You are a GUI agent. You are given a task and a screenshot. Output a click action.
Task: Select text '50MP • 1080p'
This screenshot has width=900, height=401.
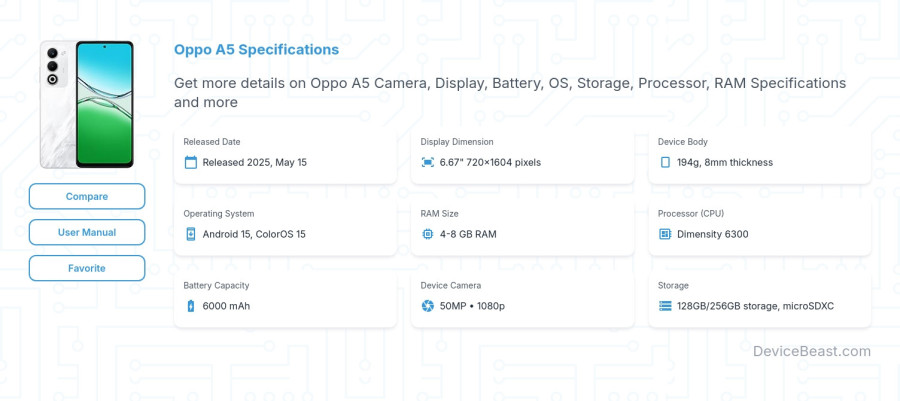click(x=472, y=306)
